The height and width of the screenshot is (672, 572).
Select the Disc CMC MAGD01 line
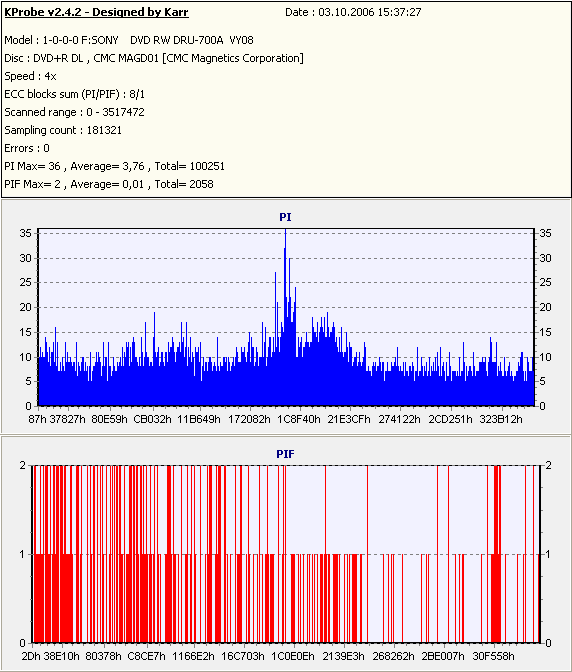tap(154, 58)
